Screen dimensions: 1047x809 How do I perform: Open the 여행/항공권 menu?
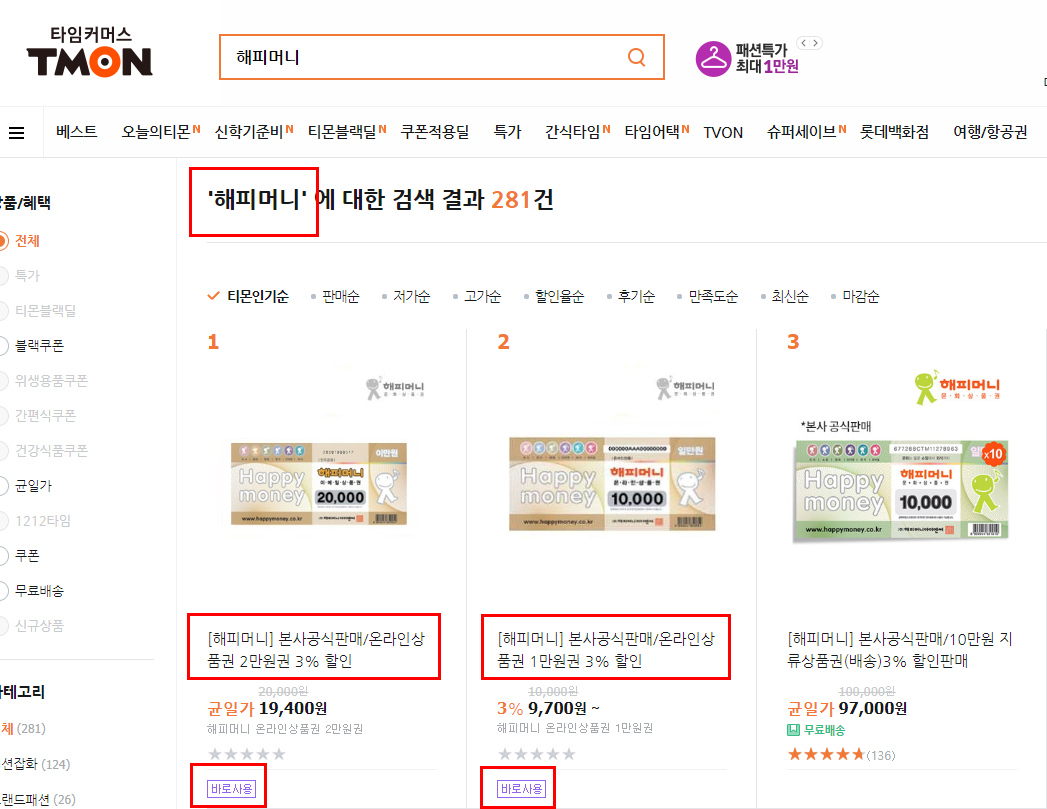(x=990, y=131)
